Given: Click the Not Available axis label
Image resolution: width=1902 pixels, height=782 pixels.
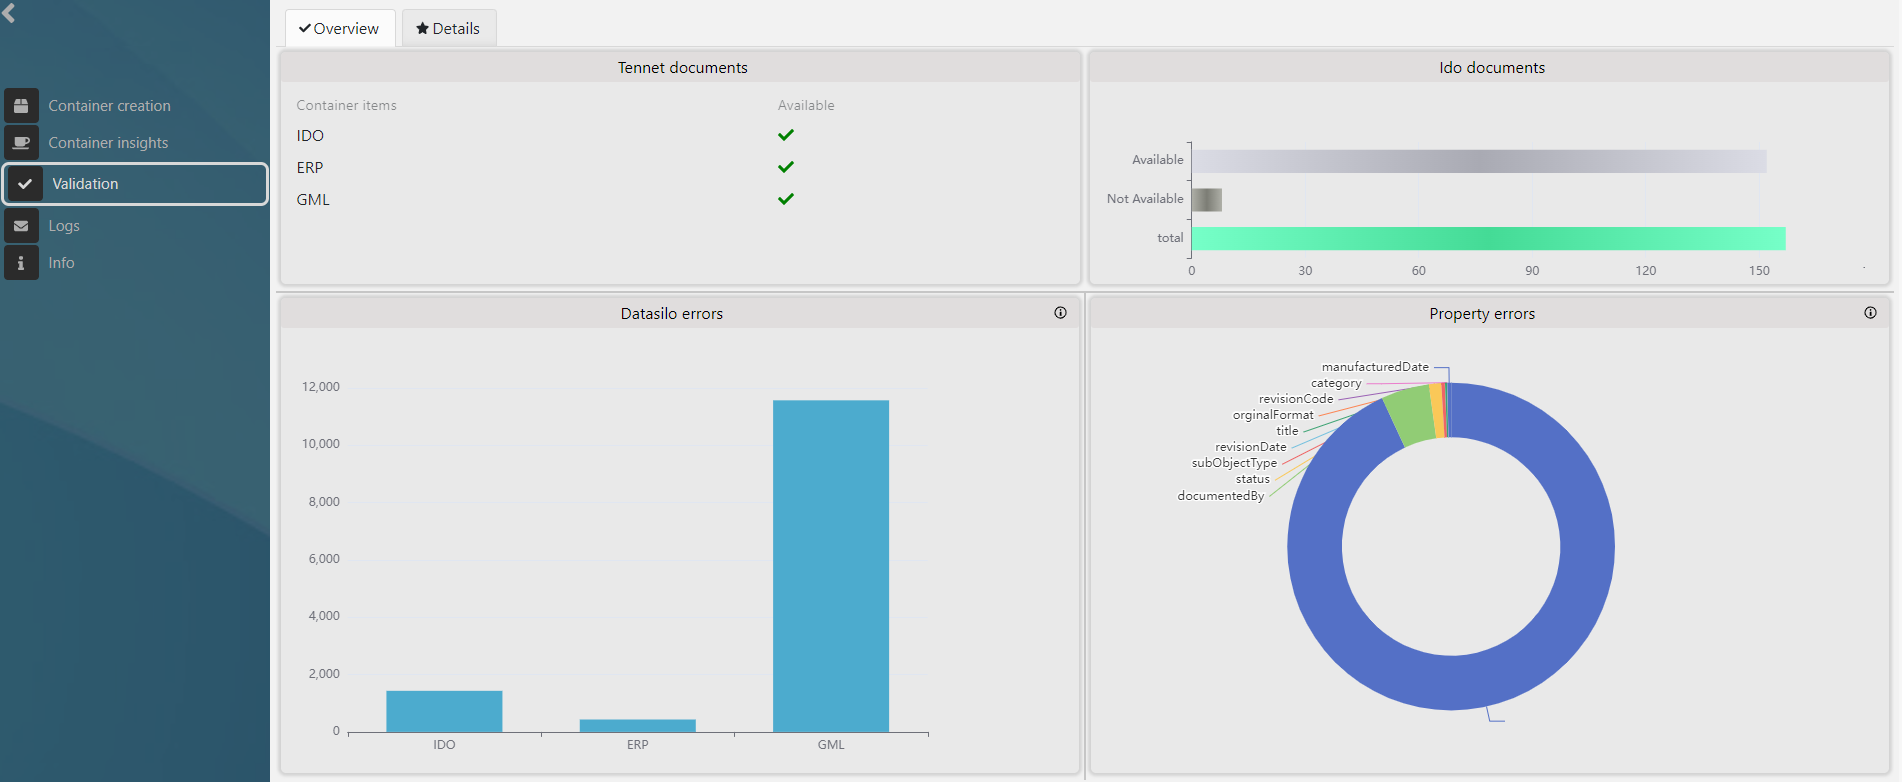Looking at the screenshot, I should click(x=1145, y=199).
